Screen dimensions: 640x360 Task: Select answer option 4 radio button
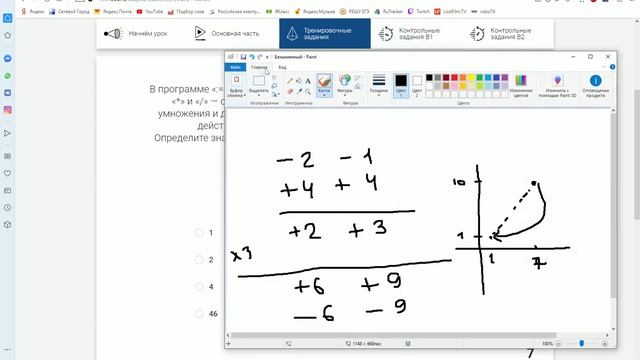199,287
